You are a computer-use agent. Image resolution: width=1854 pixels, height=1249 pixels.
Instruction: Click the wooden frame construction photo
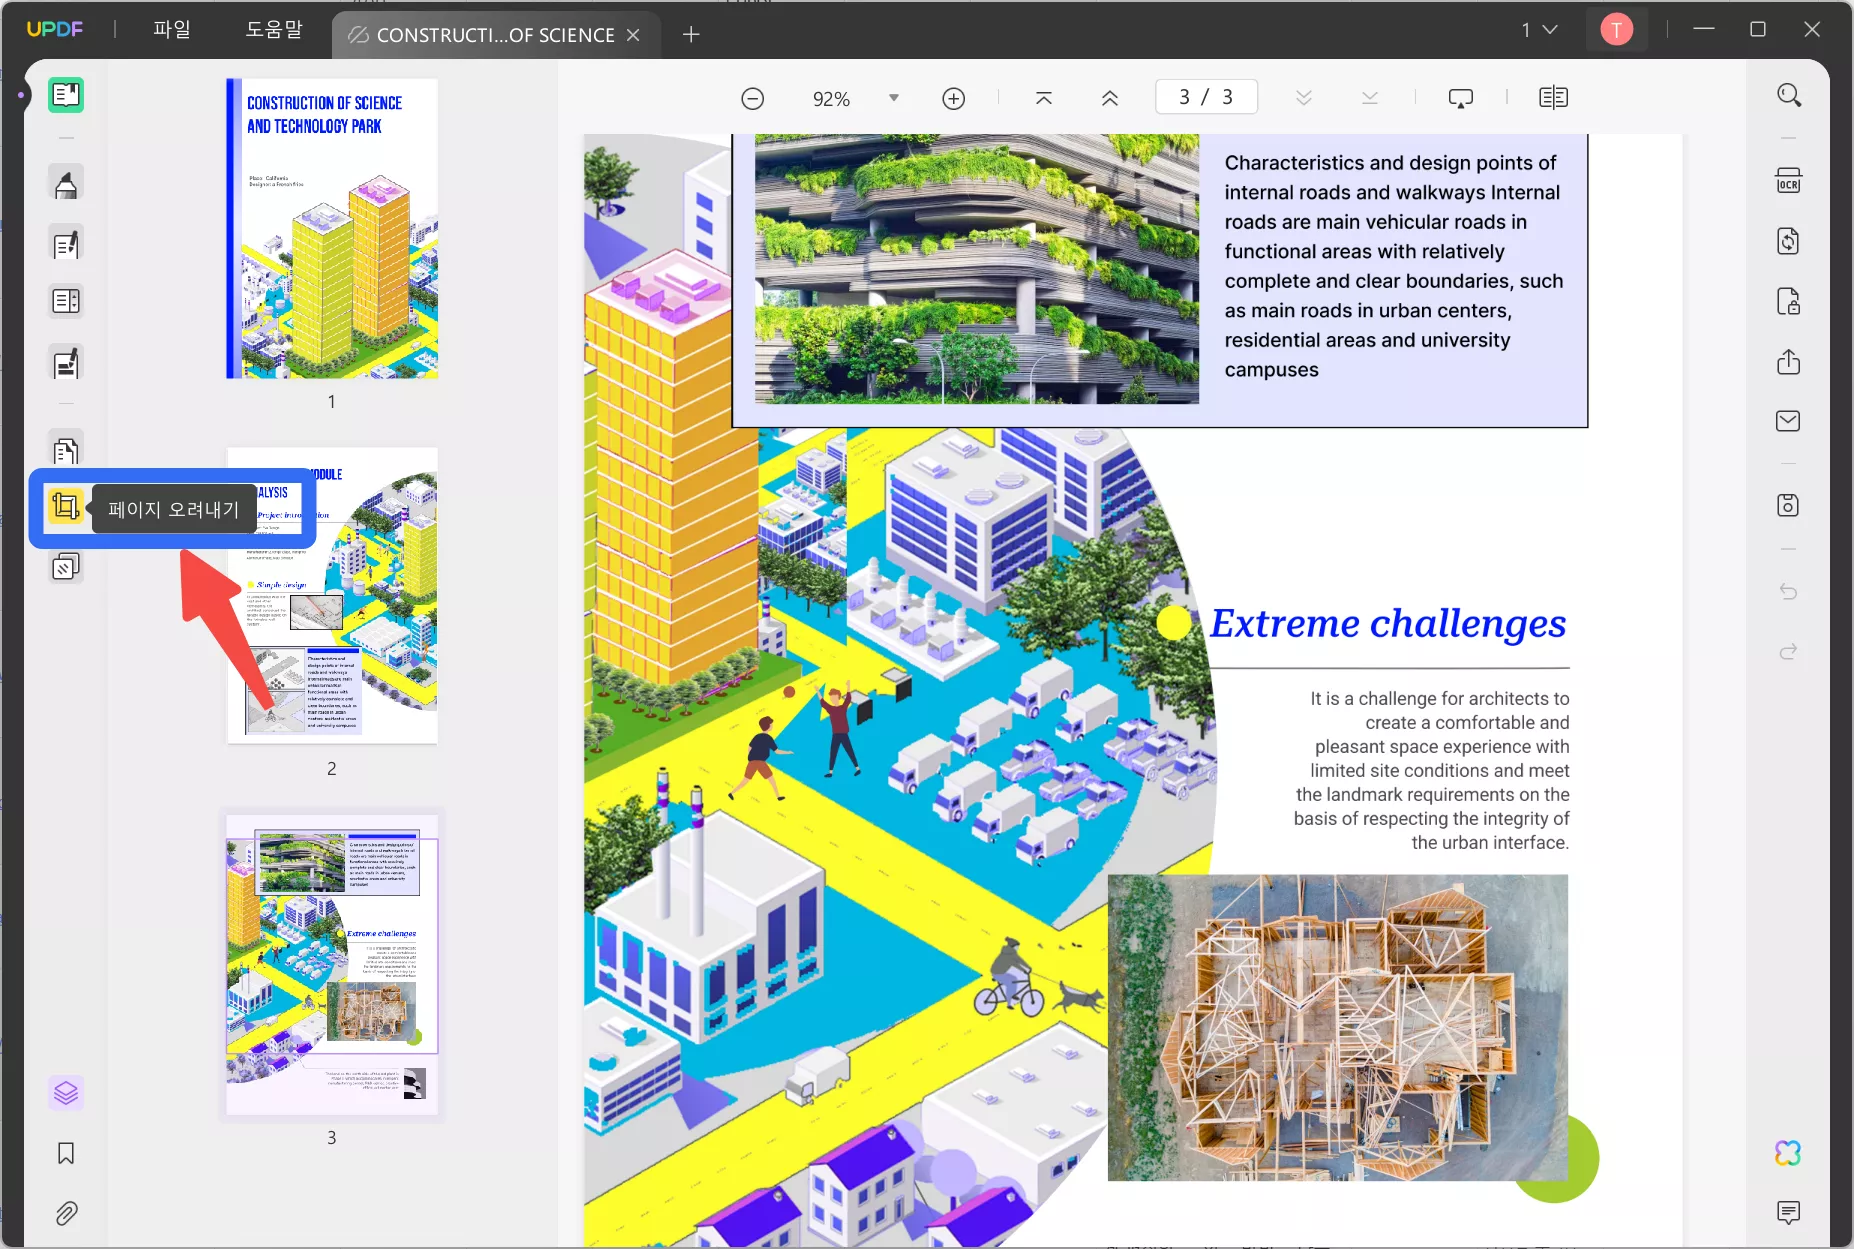(x=1338, y=1028)
